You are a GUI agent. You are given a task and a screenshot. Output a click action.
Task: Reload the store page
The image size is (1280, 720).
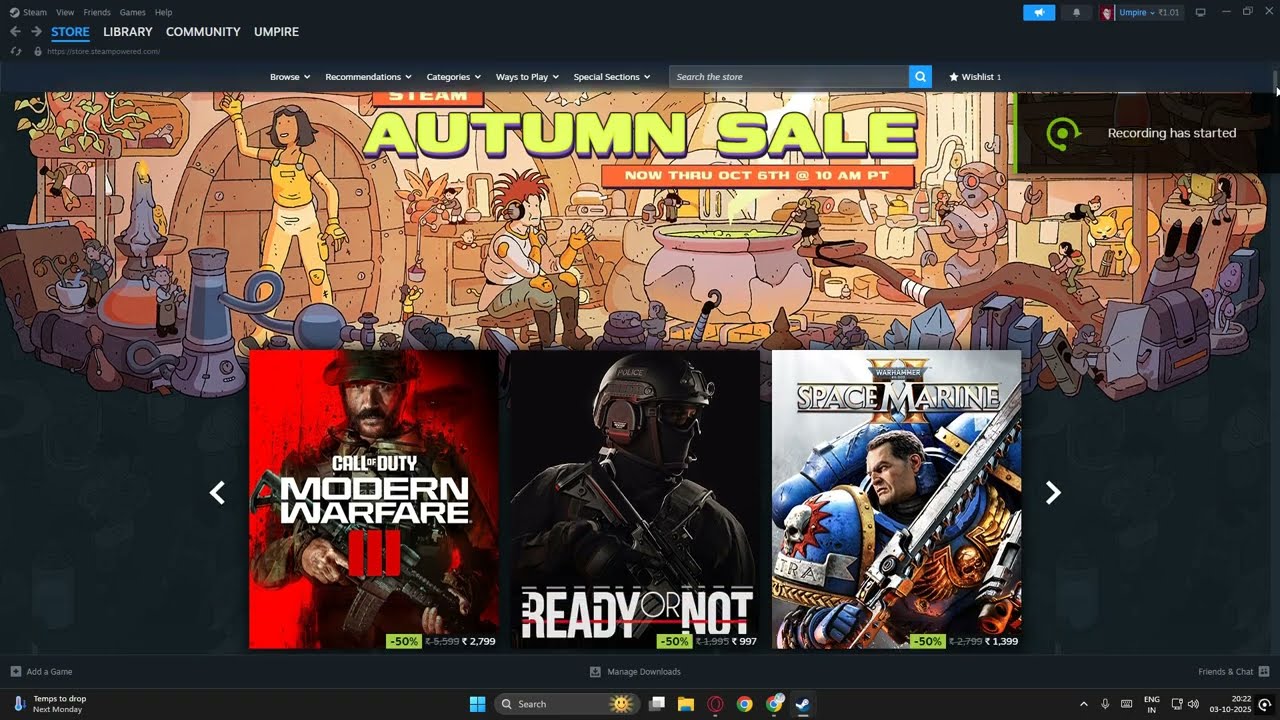15,51
